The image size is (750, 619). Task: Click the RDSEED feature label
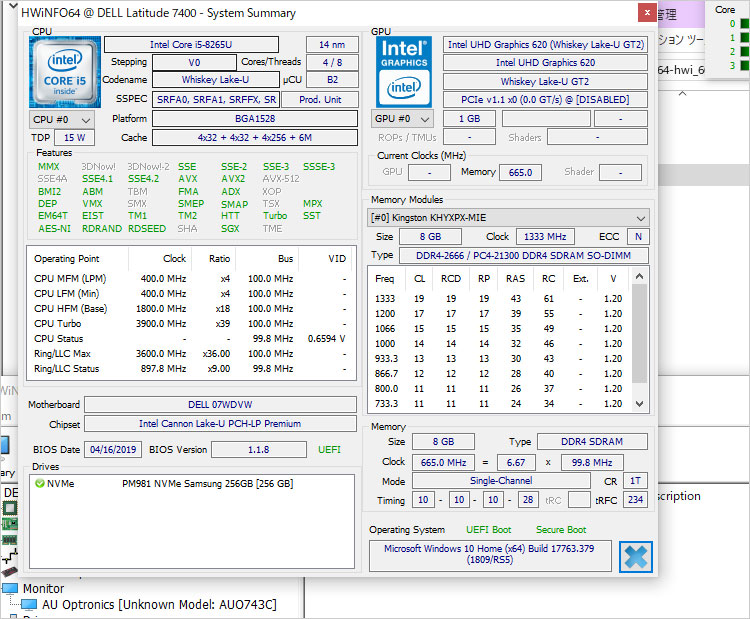[x=147, y=229]
